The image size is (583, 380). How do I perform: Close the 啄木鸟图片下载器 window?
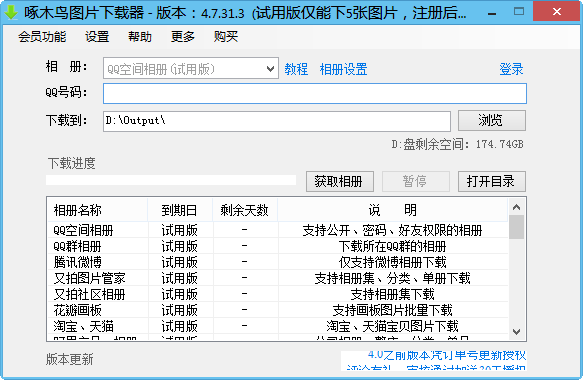[557, 12]
